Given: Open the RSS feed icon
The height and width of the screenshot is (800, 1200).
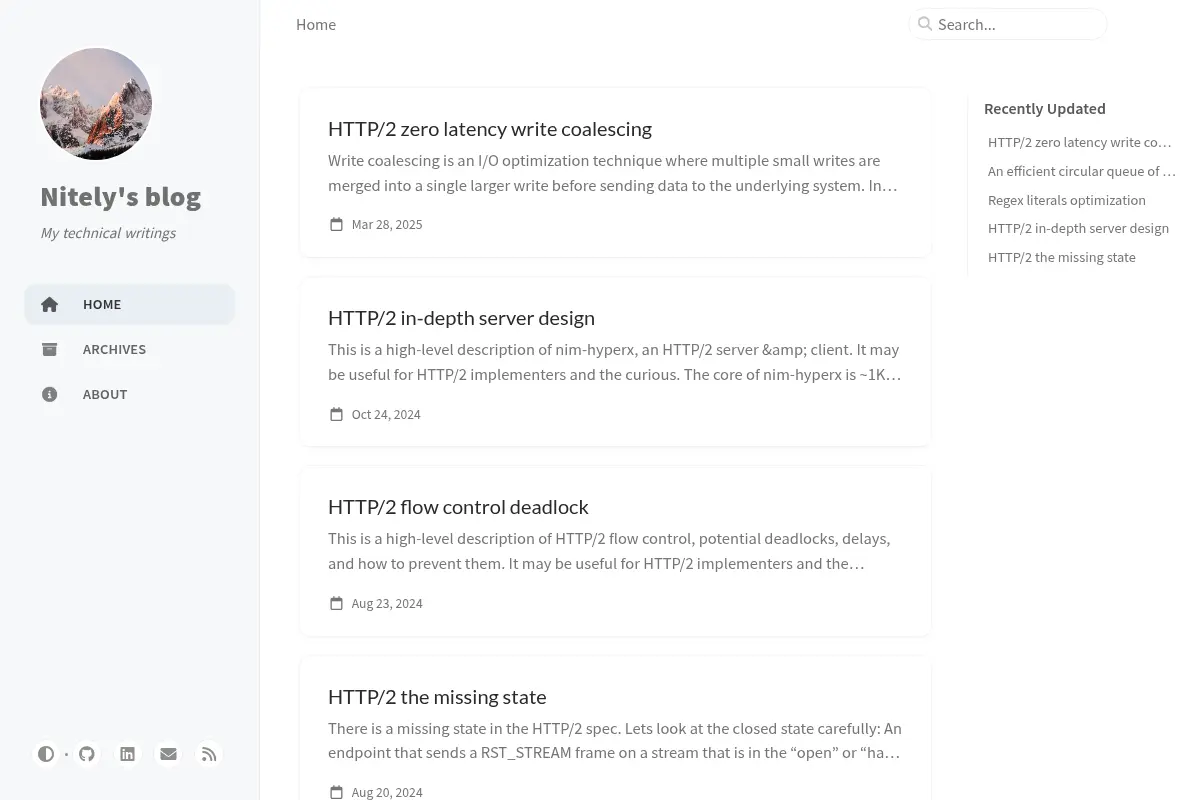Looking at the screenshot, I should tap(209, 754).
